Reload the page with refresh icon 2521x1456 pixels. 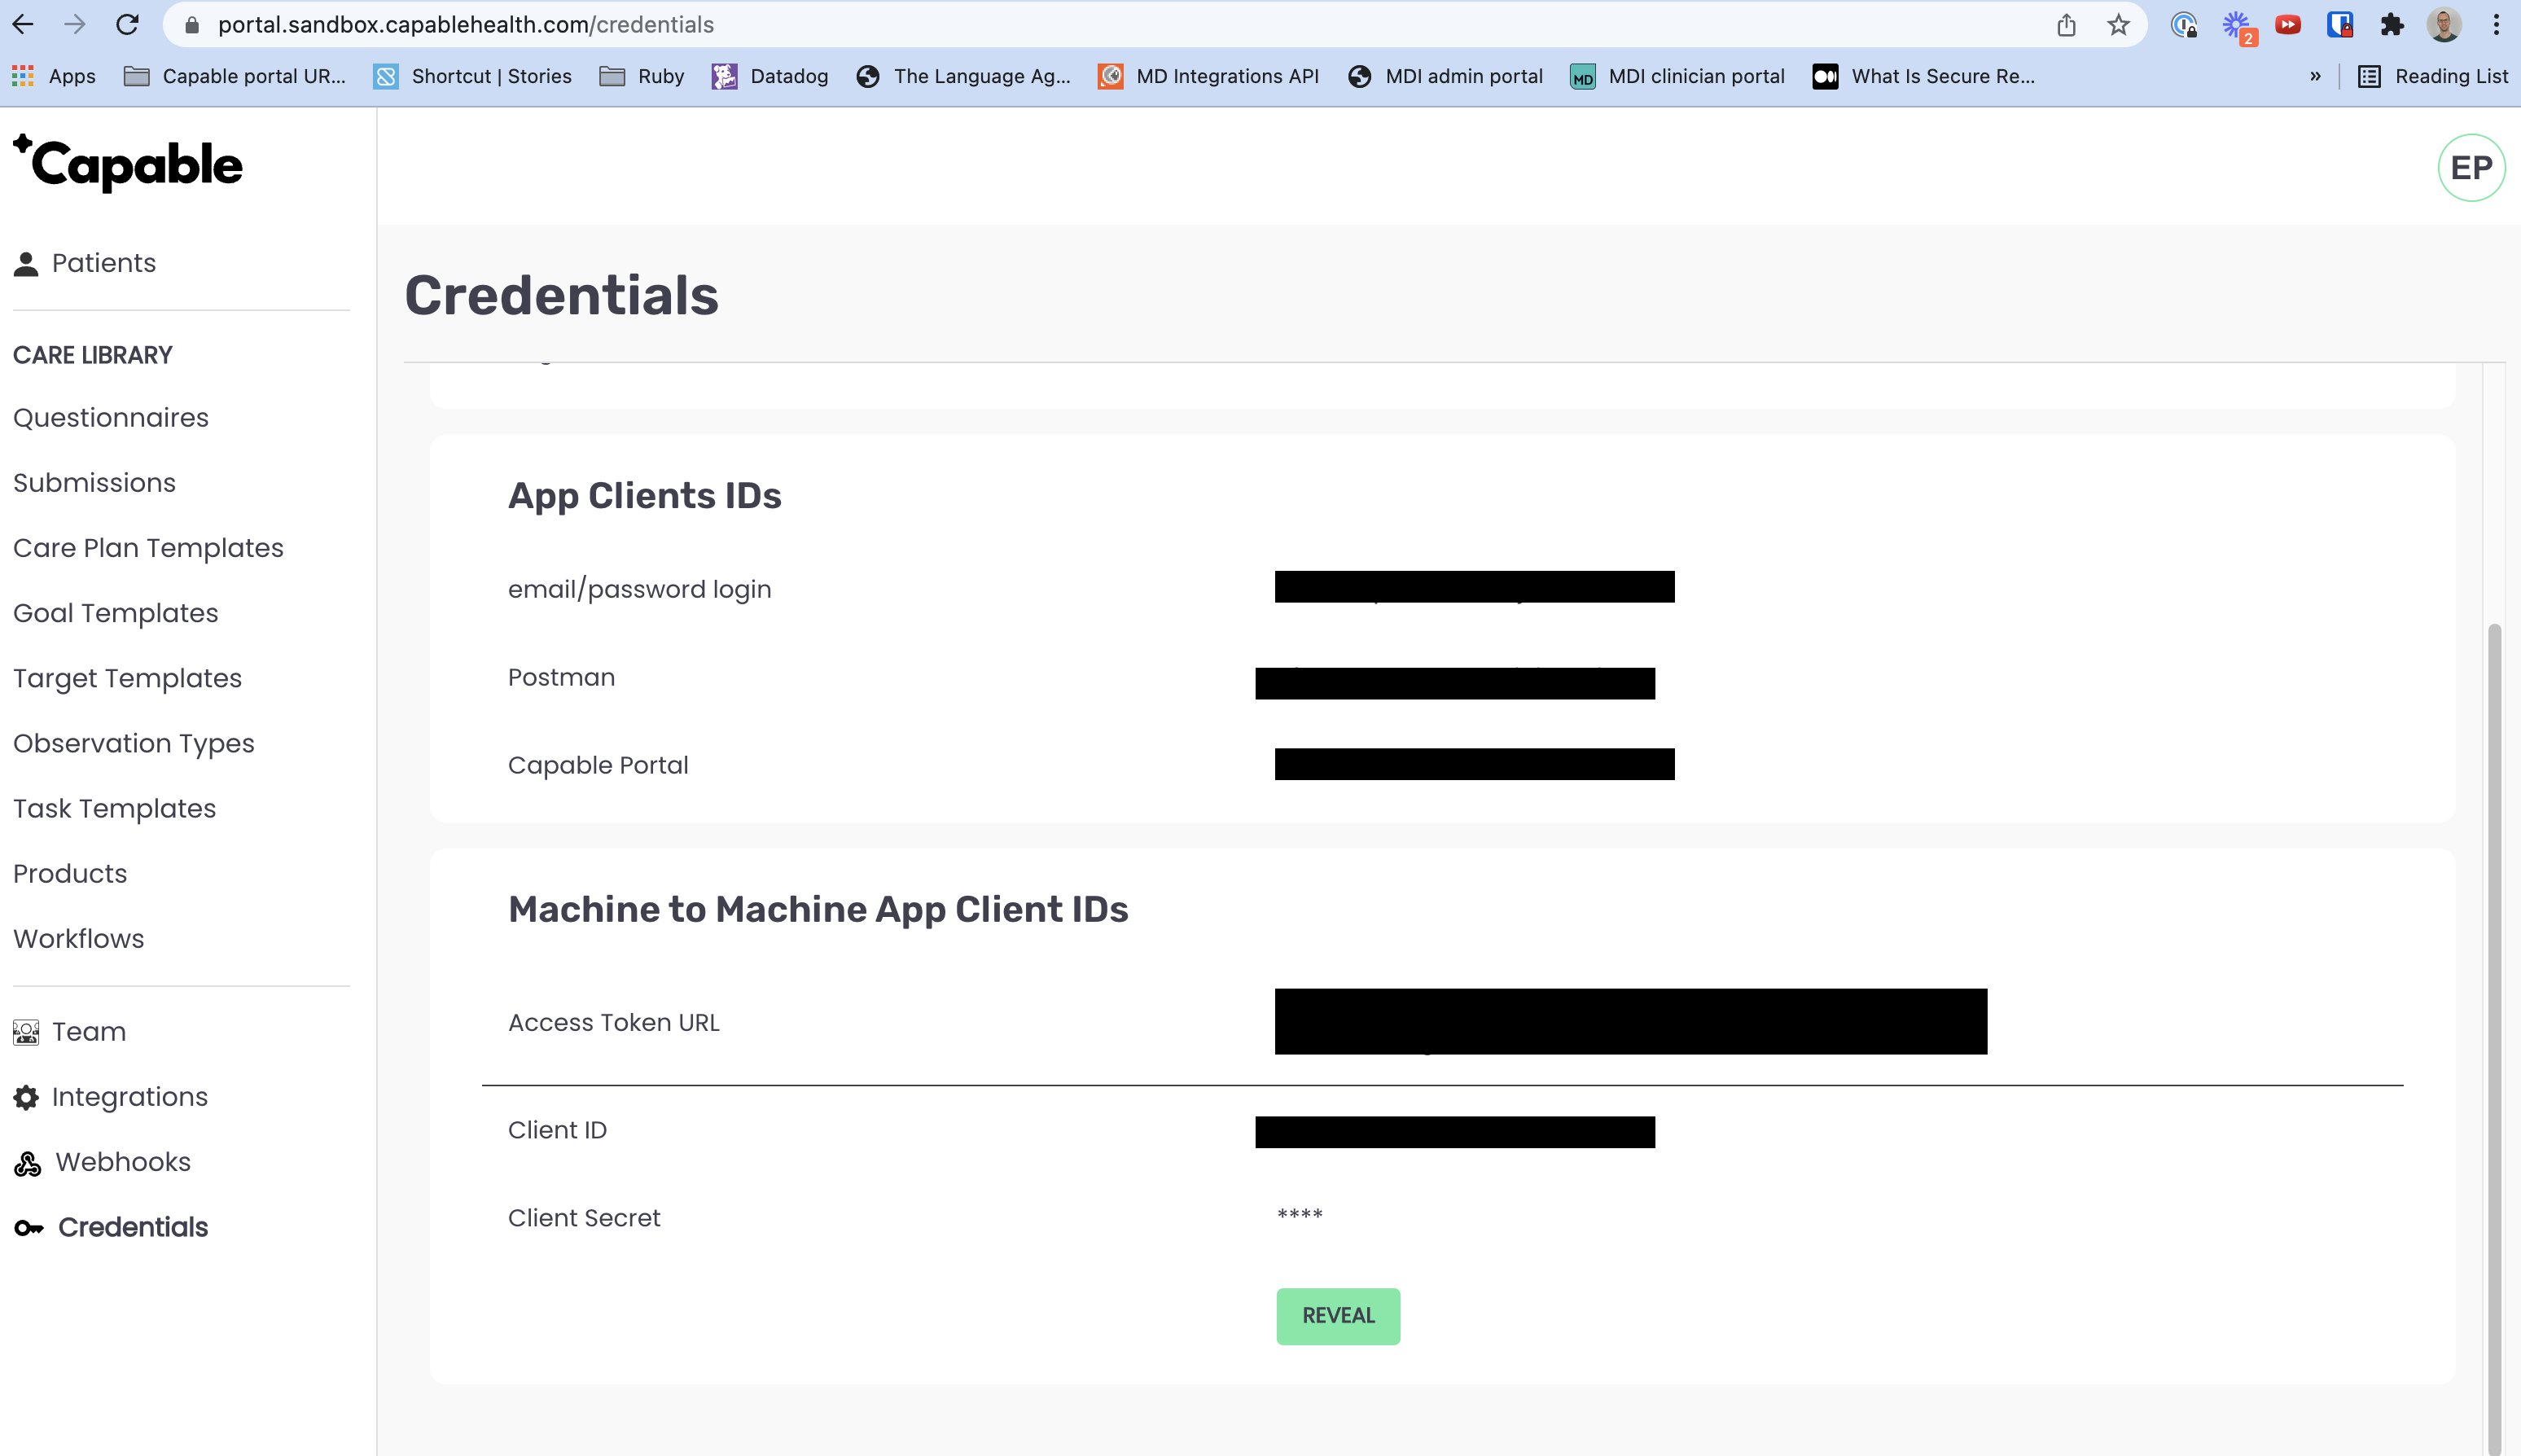click(x=127, y=25)
